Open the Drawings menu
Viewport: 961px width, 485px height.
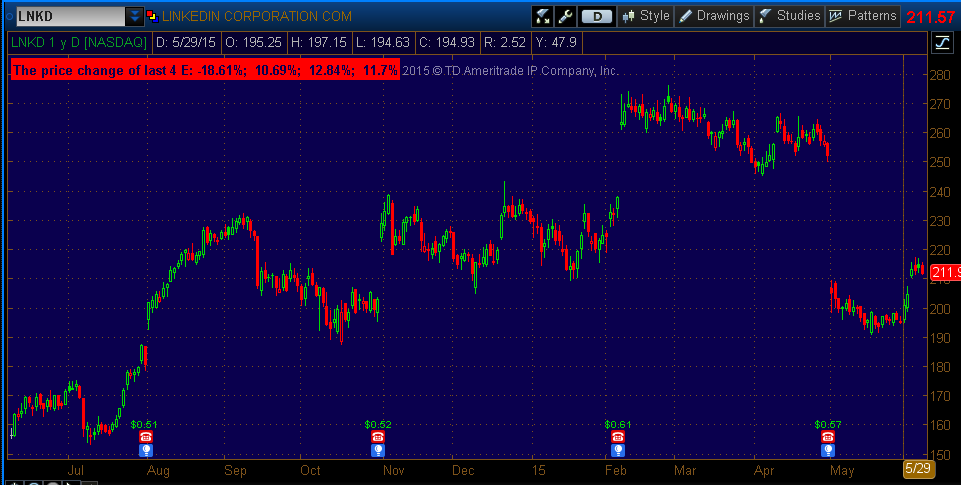pyautogui.click(x=714, y=16)
